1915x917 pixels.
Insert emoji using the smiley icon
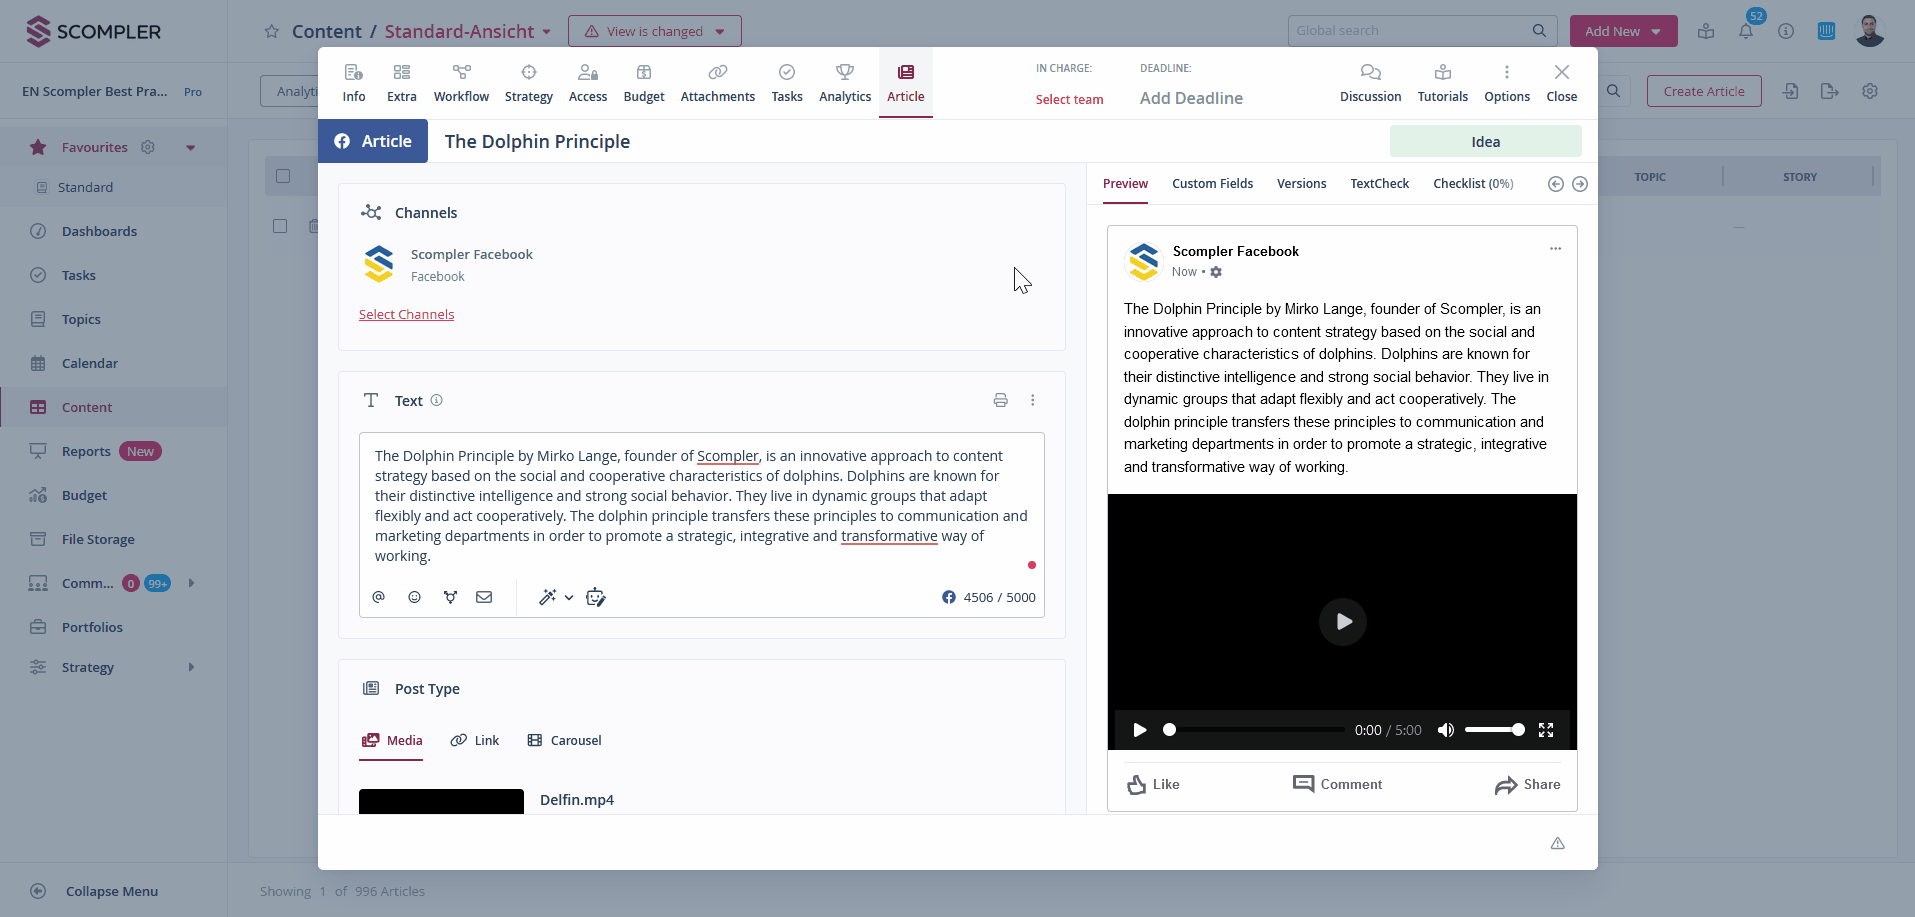pyautogui.click(x=414, y=597)
